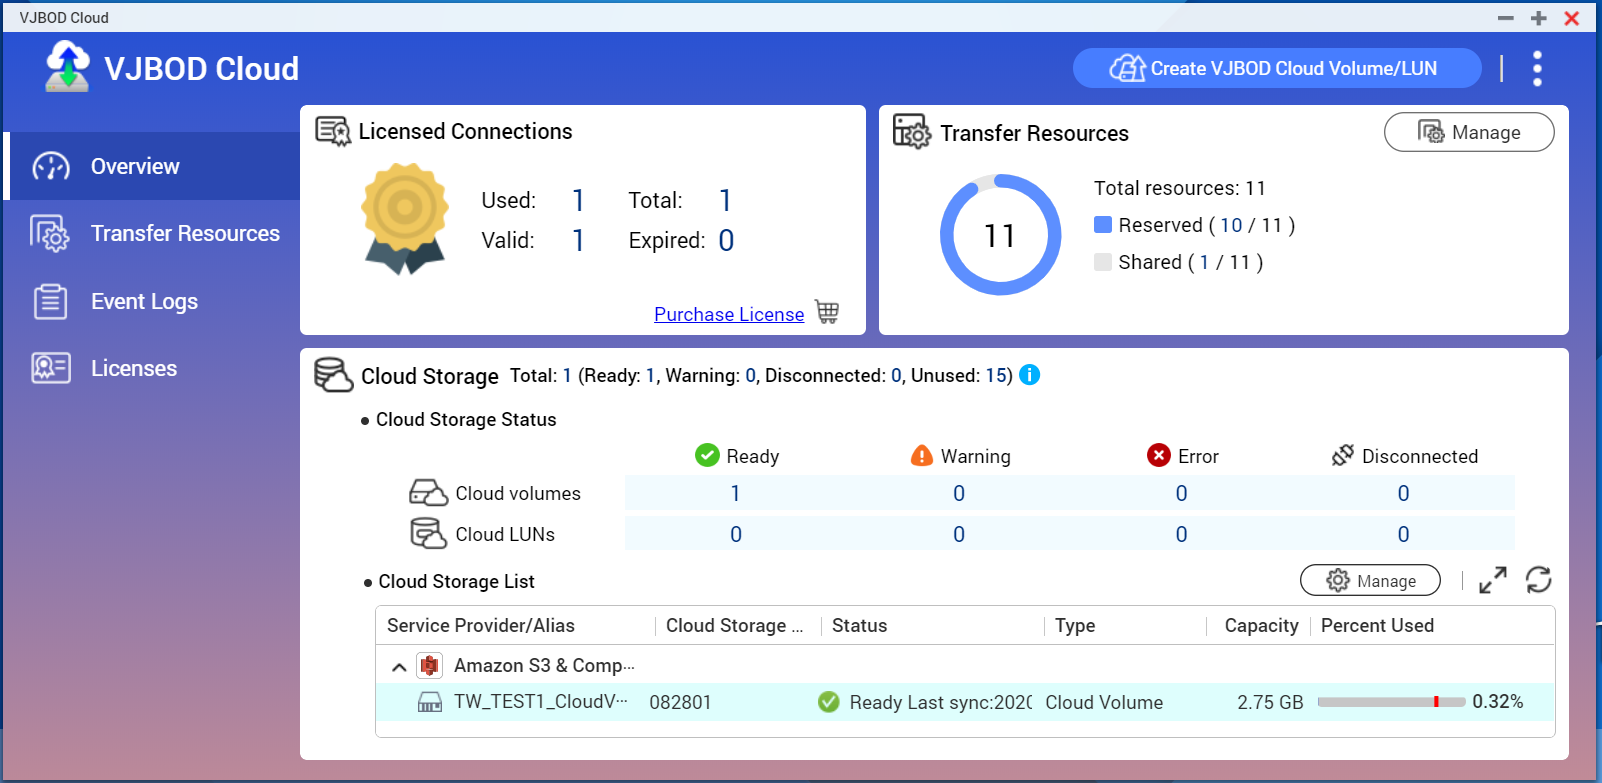Open the Overview section
The image size is (1602, 783).
152,166
